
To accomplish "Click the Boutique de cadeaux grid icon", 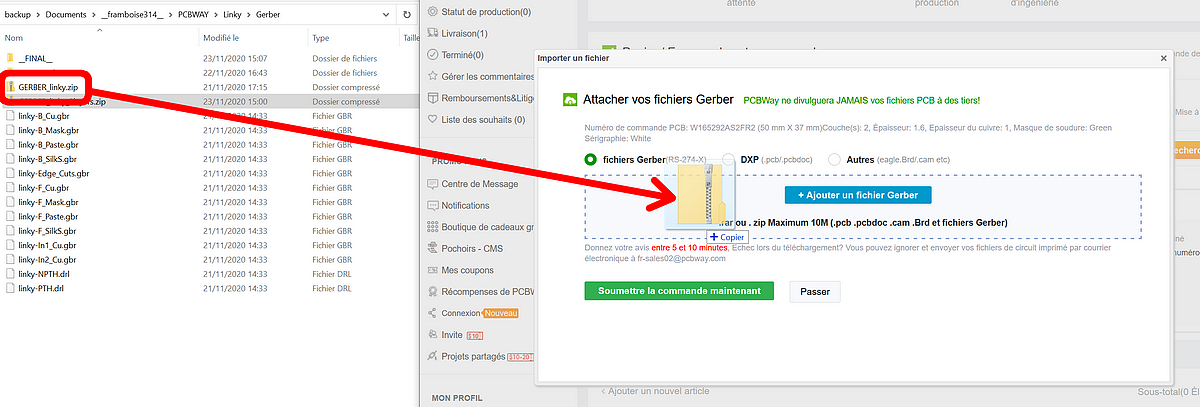I will (432, 227).
